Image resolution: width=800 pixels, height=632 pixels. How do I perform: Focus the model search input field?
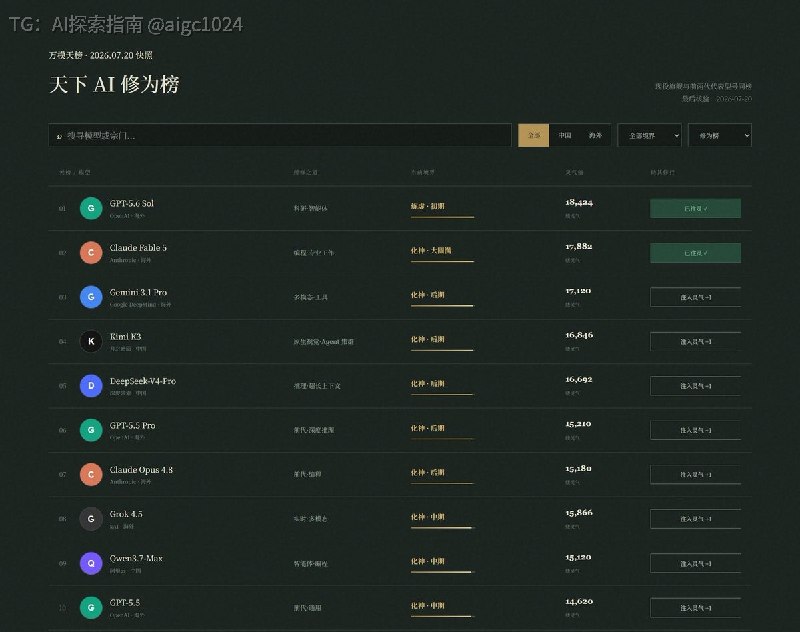[280, 135]
